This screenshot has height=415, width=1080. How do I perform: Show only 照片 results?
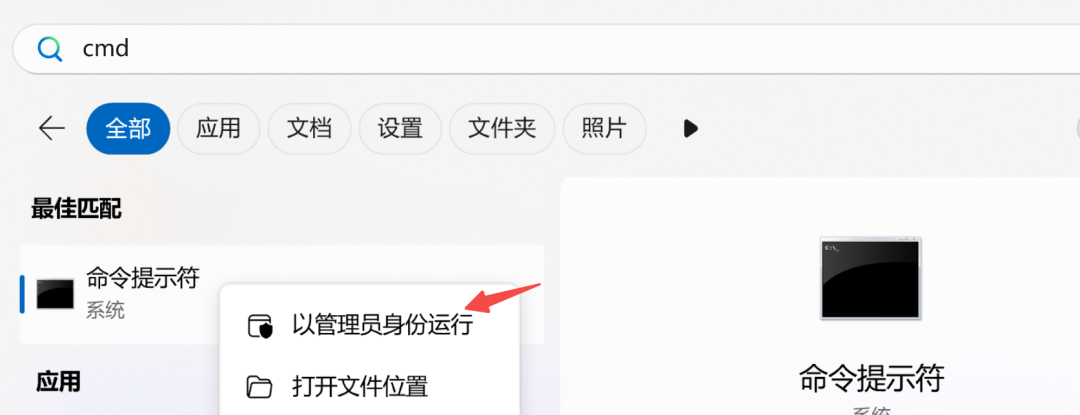[604, 129]
